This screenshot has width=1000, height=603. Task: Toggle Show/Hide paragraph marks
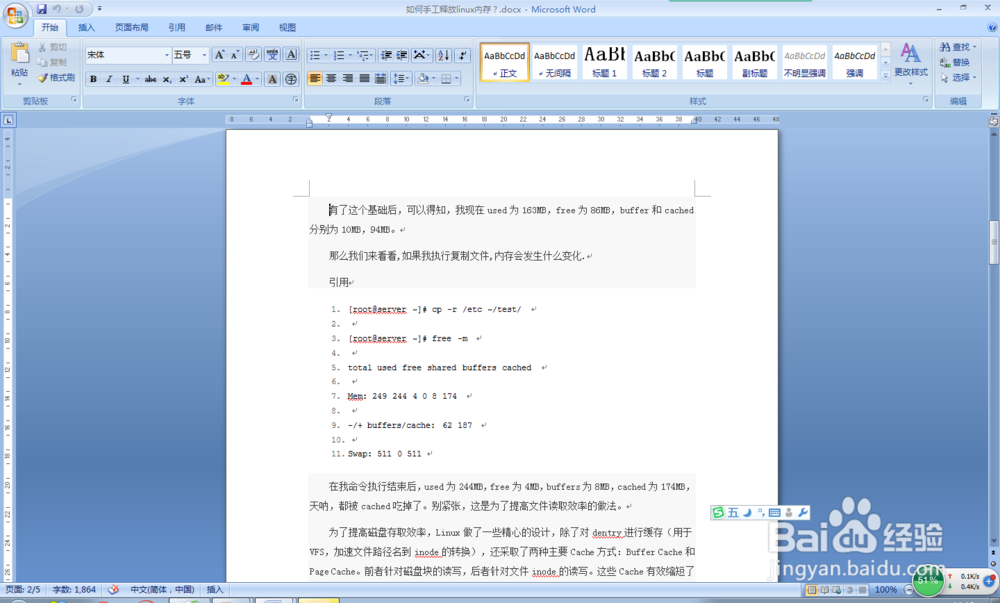[463, 55]
